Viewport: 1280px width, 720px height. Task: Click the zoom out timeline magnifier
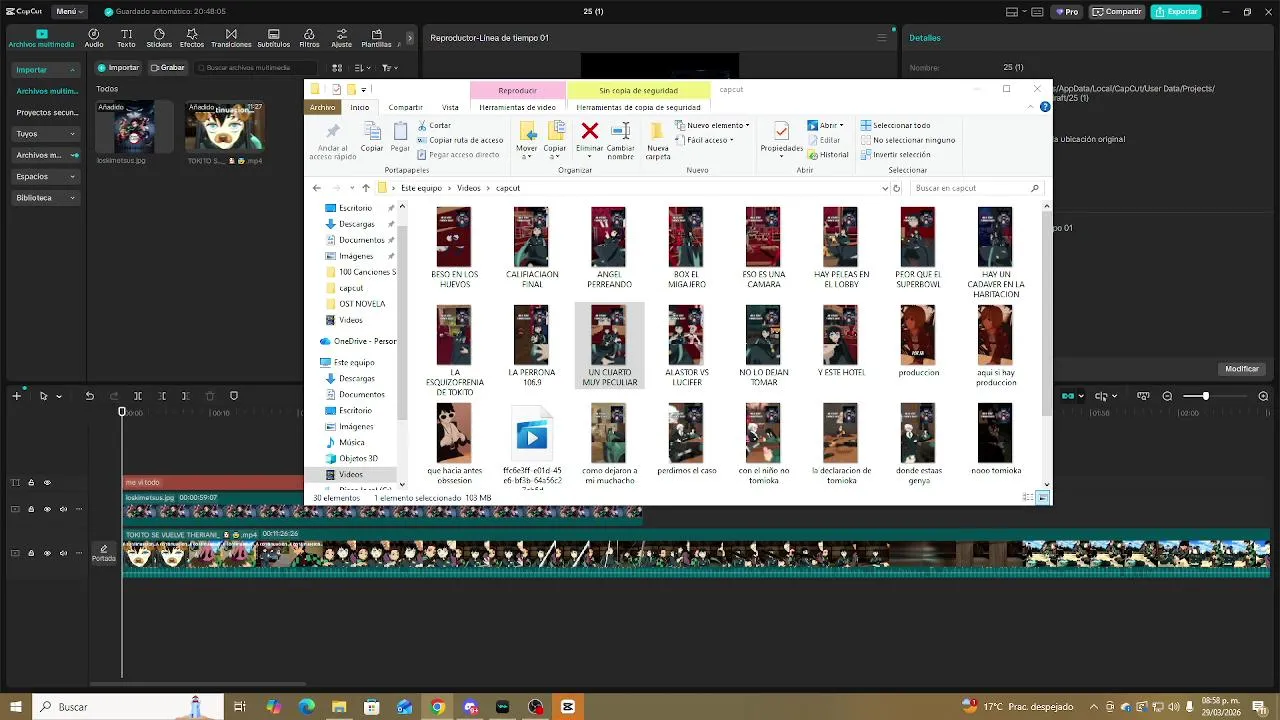(x=1167, y=396)
